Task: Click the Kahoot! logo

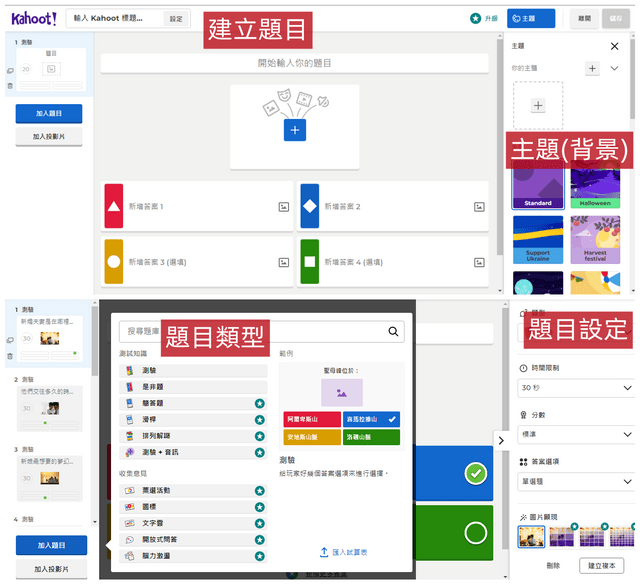Action: click(x=33, y=18)
